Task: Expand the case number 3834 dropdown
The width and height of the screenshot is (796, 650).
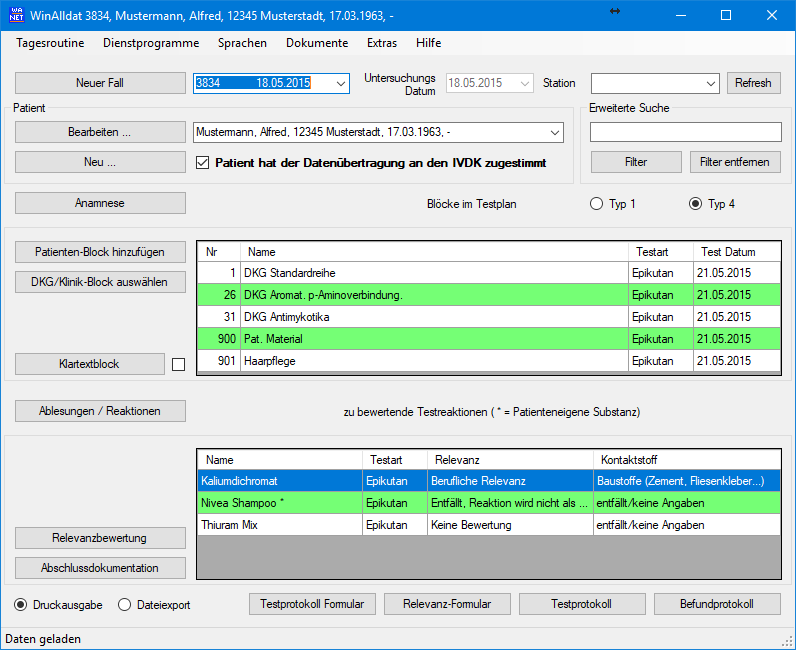Action: click(x=340, y=84)
